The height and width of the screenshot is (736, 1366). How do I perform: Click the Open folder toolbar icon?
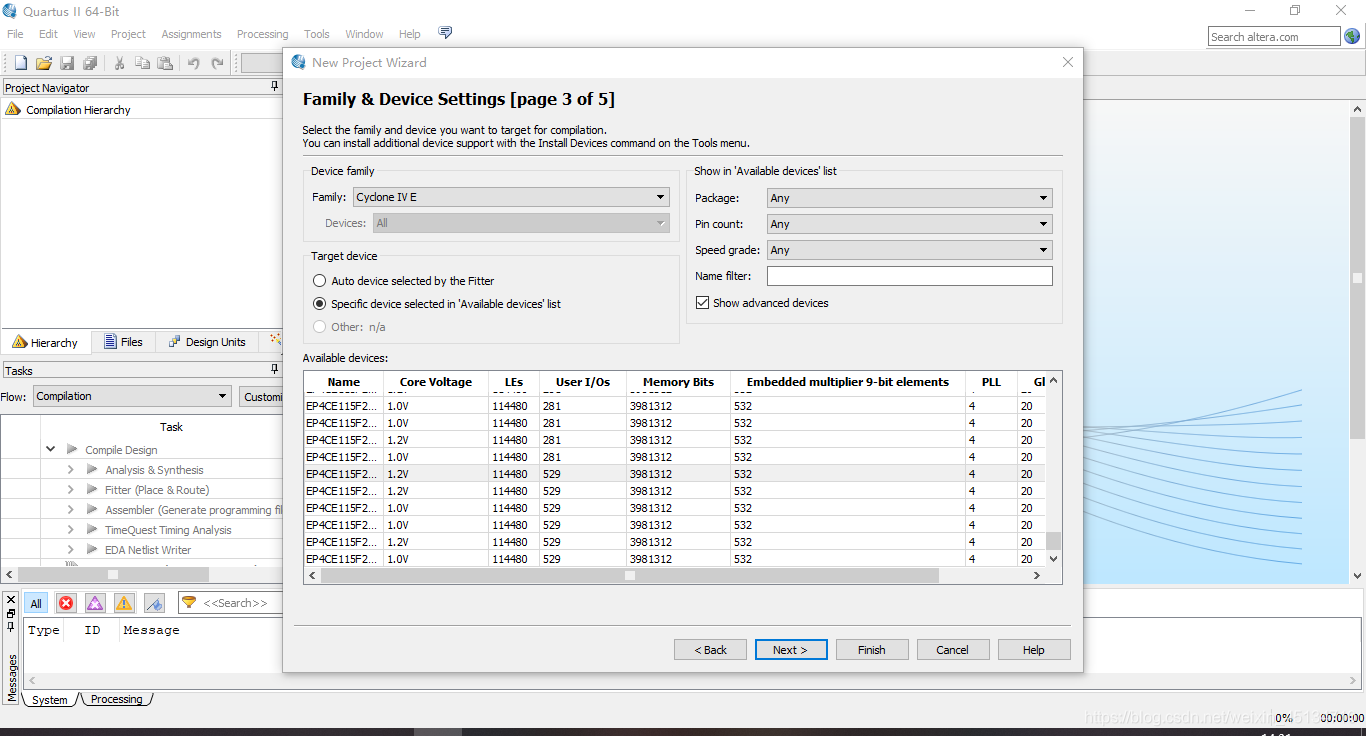point(44,63)
